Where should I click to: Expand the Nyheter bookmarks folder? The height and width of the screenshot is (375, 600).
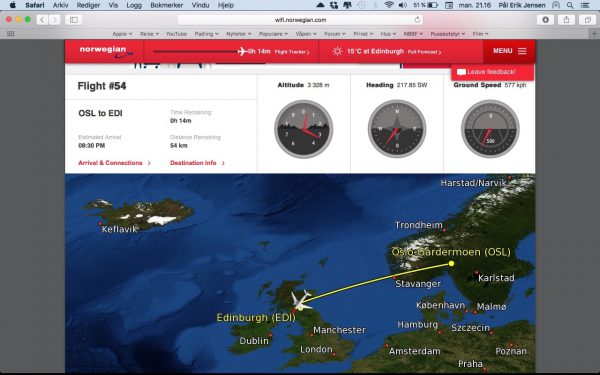tap(238, 34)
